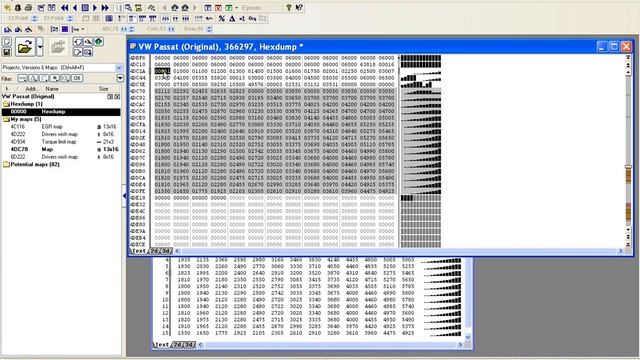Click second icon beside VW Passat (Original) title

tap(117, 97)
